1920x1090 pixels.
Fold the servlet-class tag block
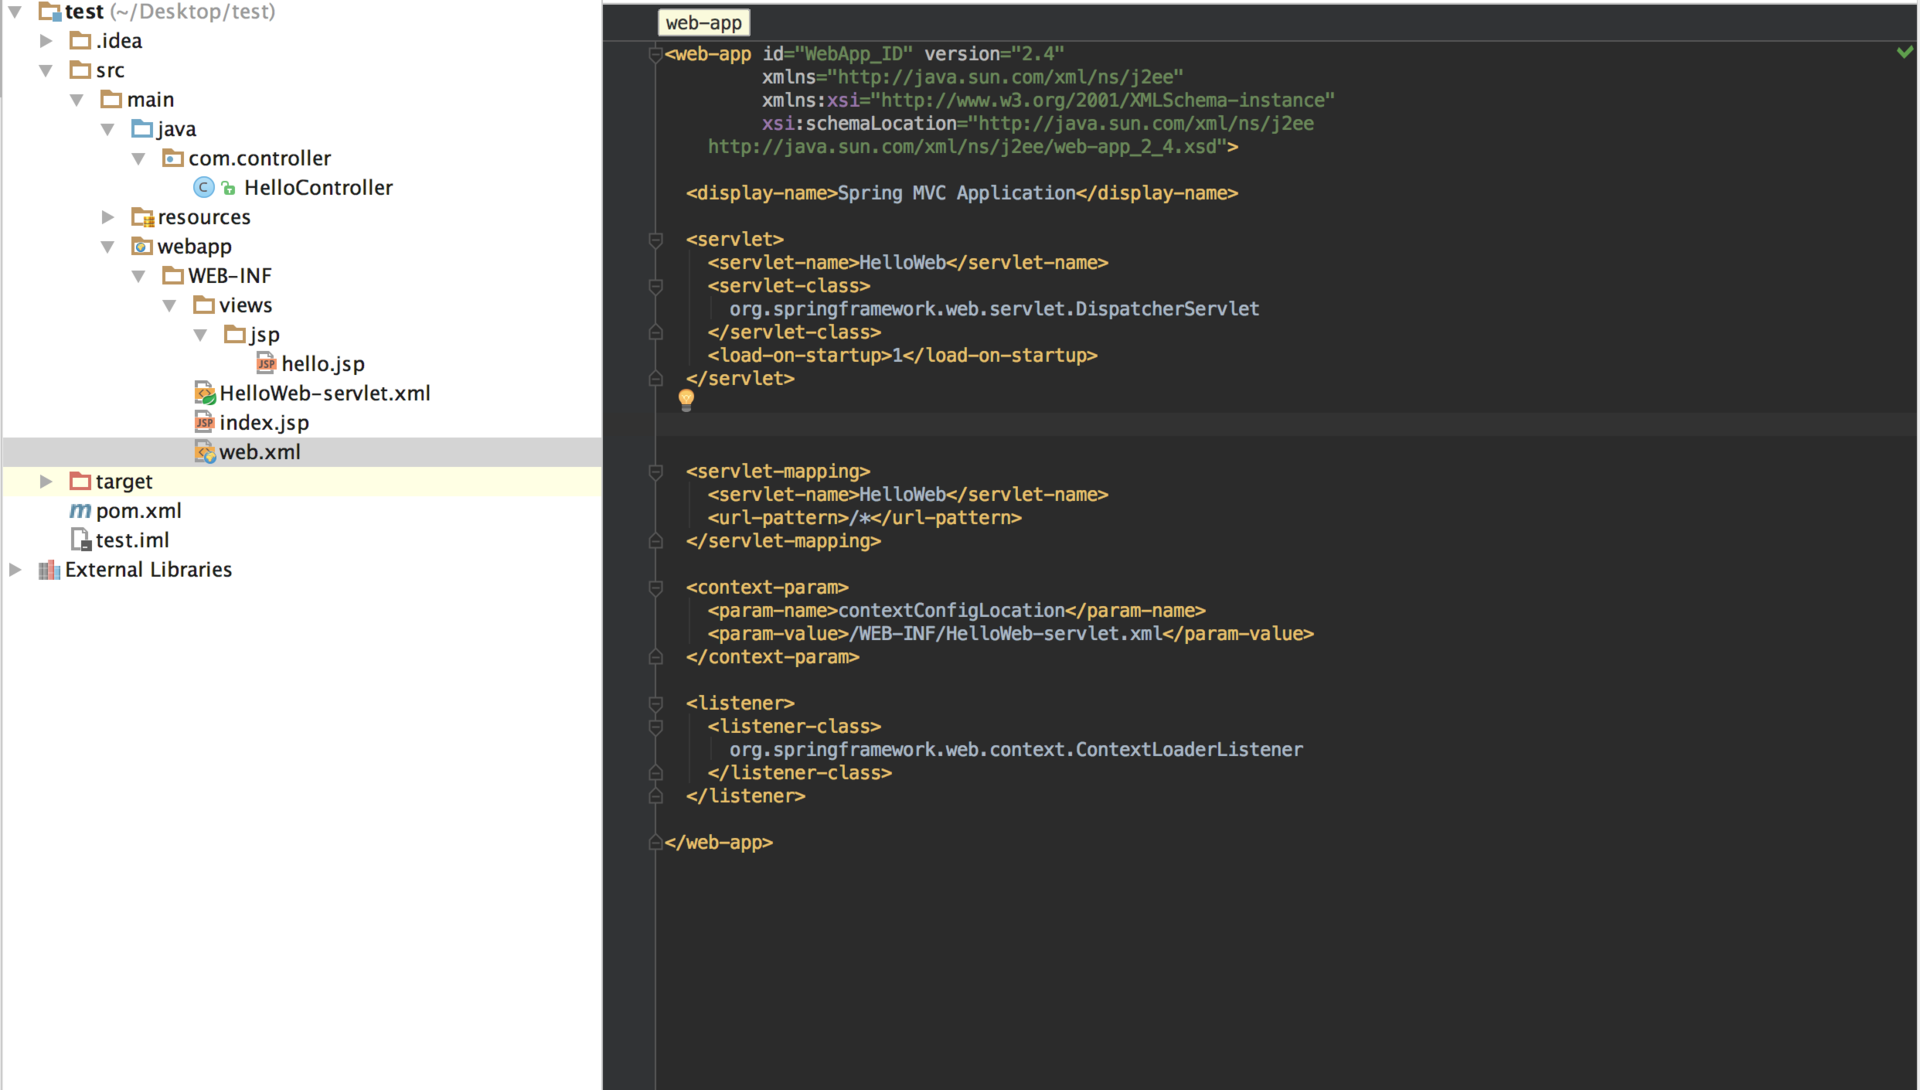656,286
